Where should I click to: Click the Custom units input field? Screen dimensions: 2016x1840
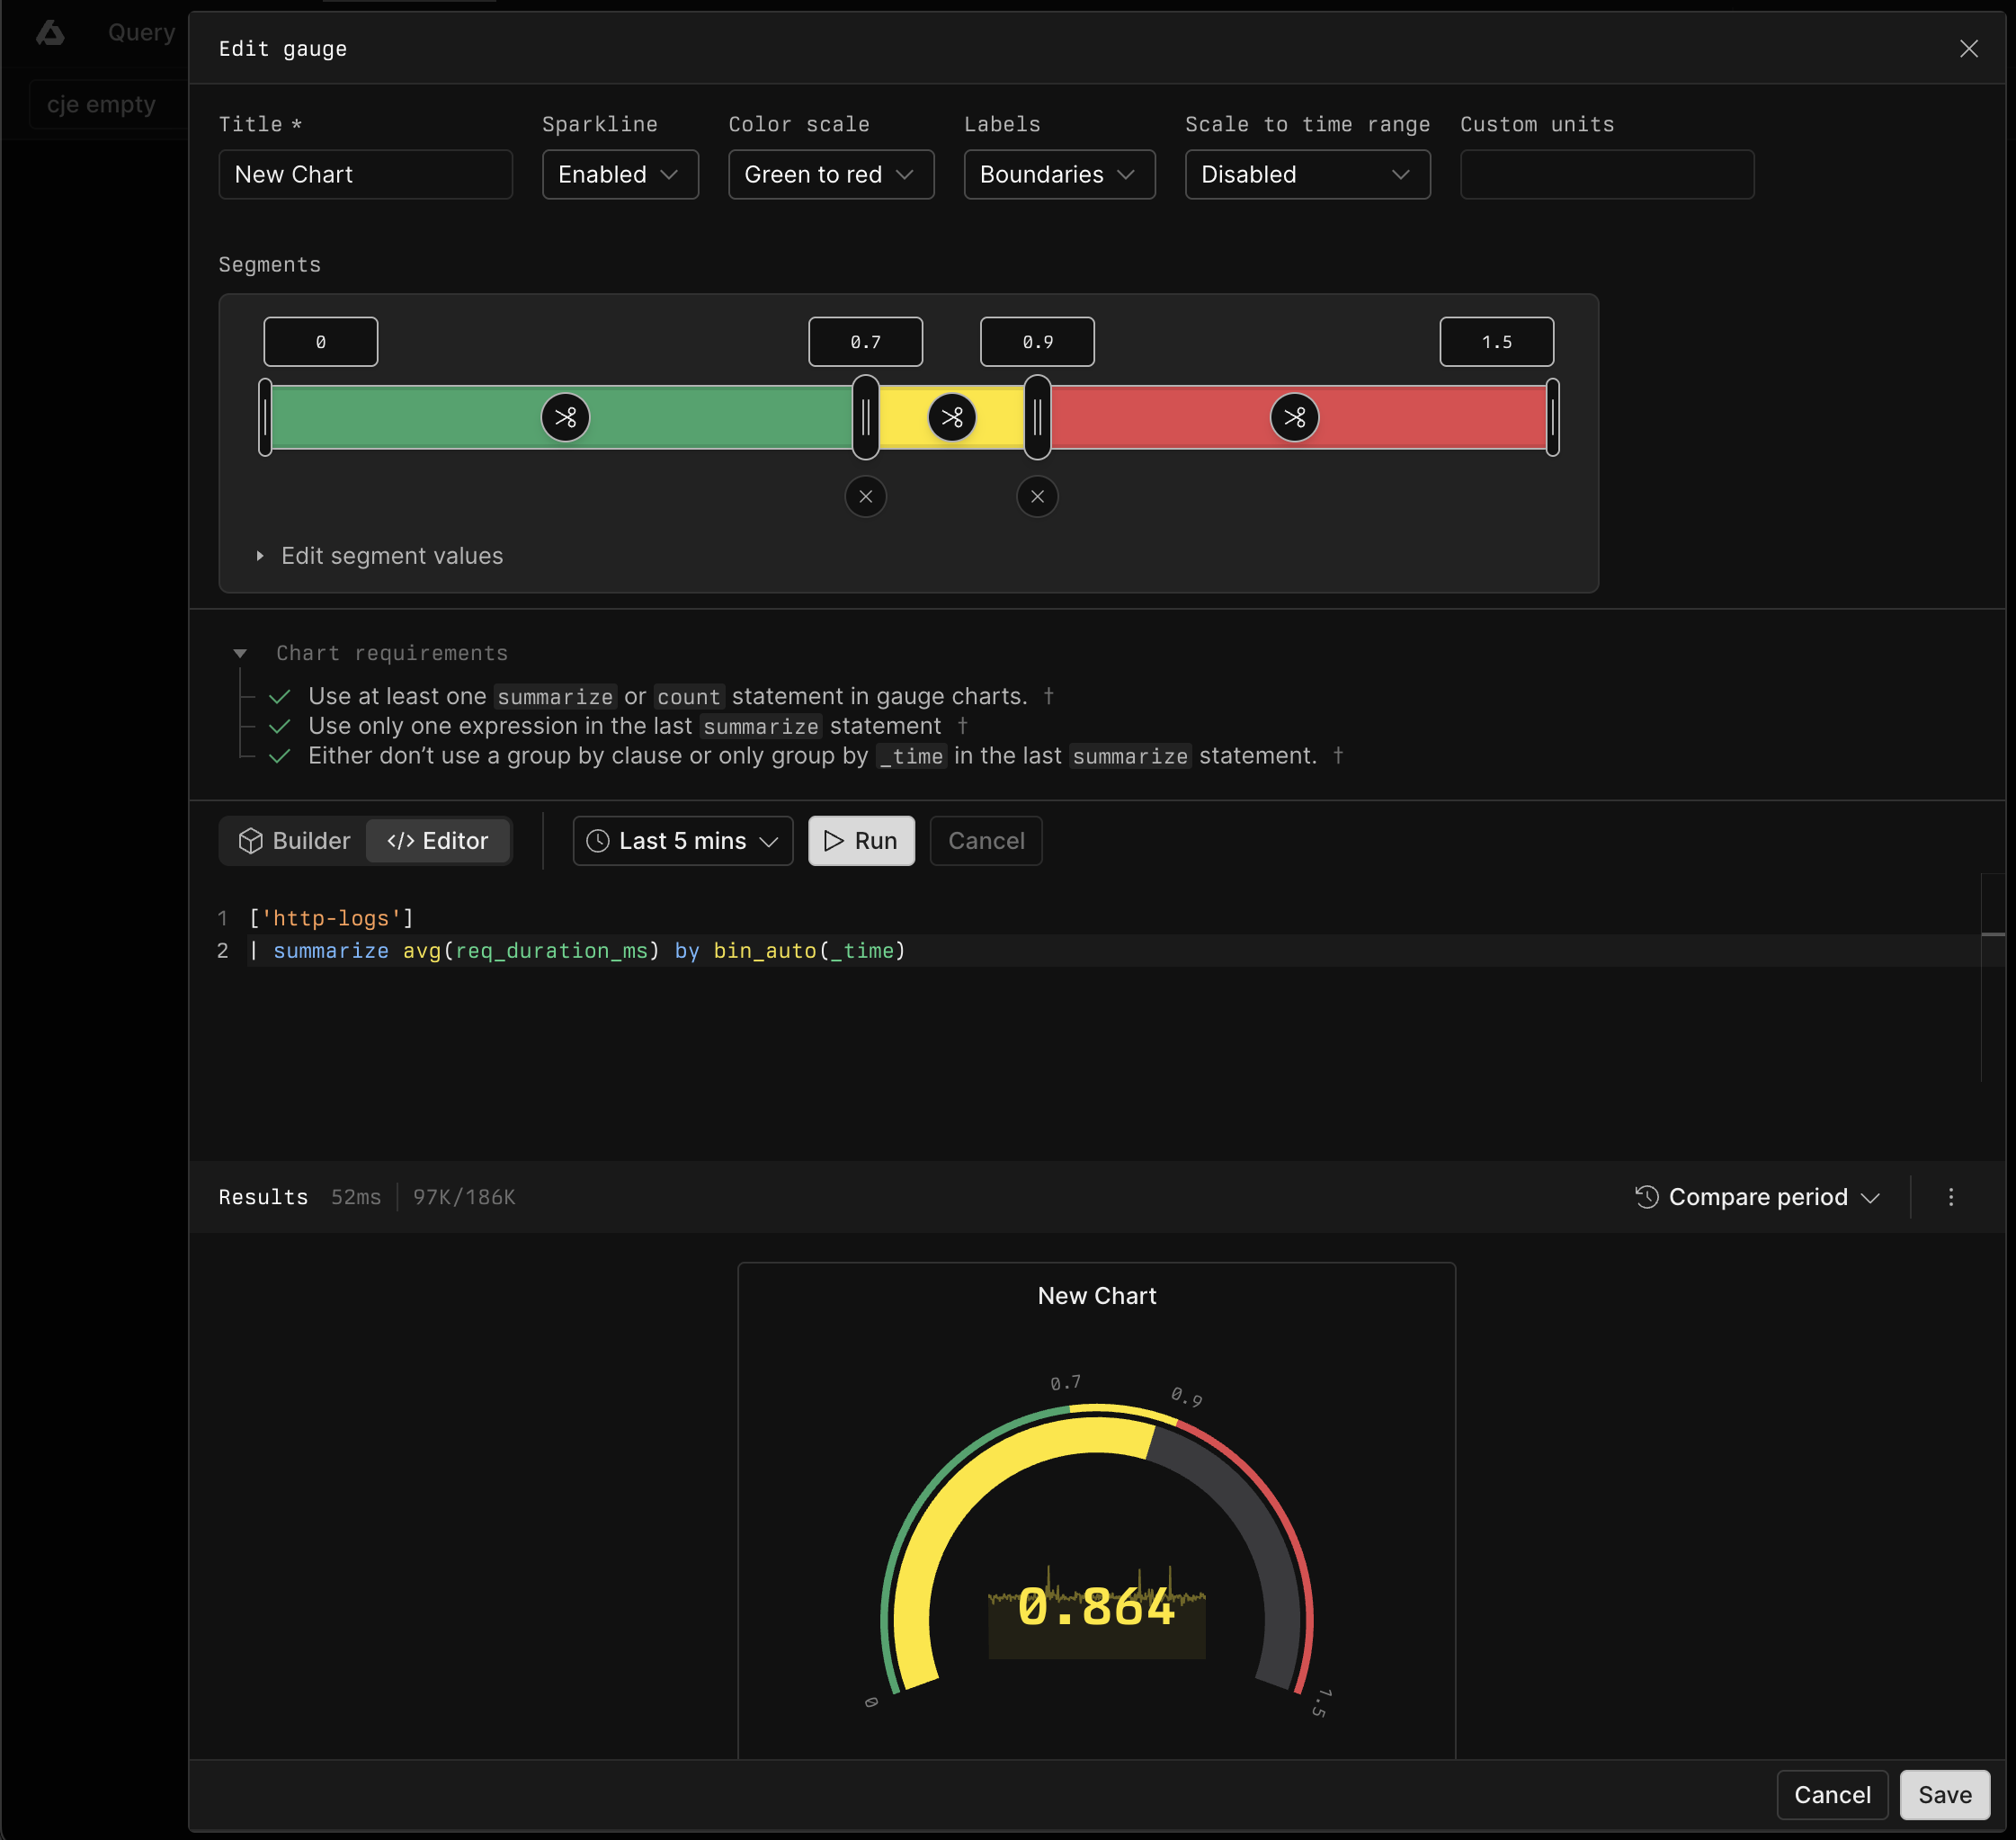(x=1606, y=174)
